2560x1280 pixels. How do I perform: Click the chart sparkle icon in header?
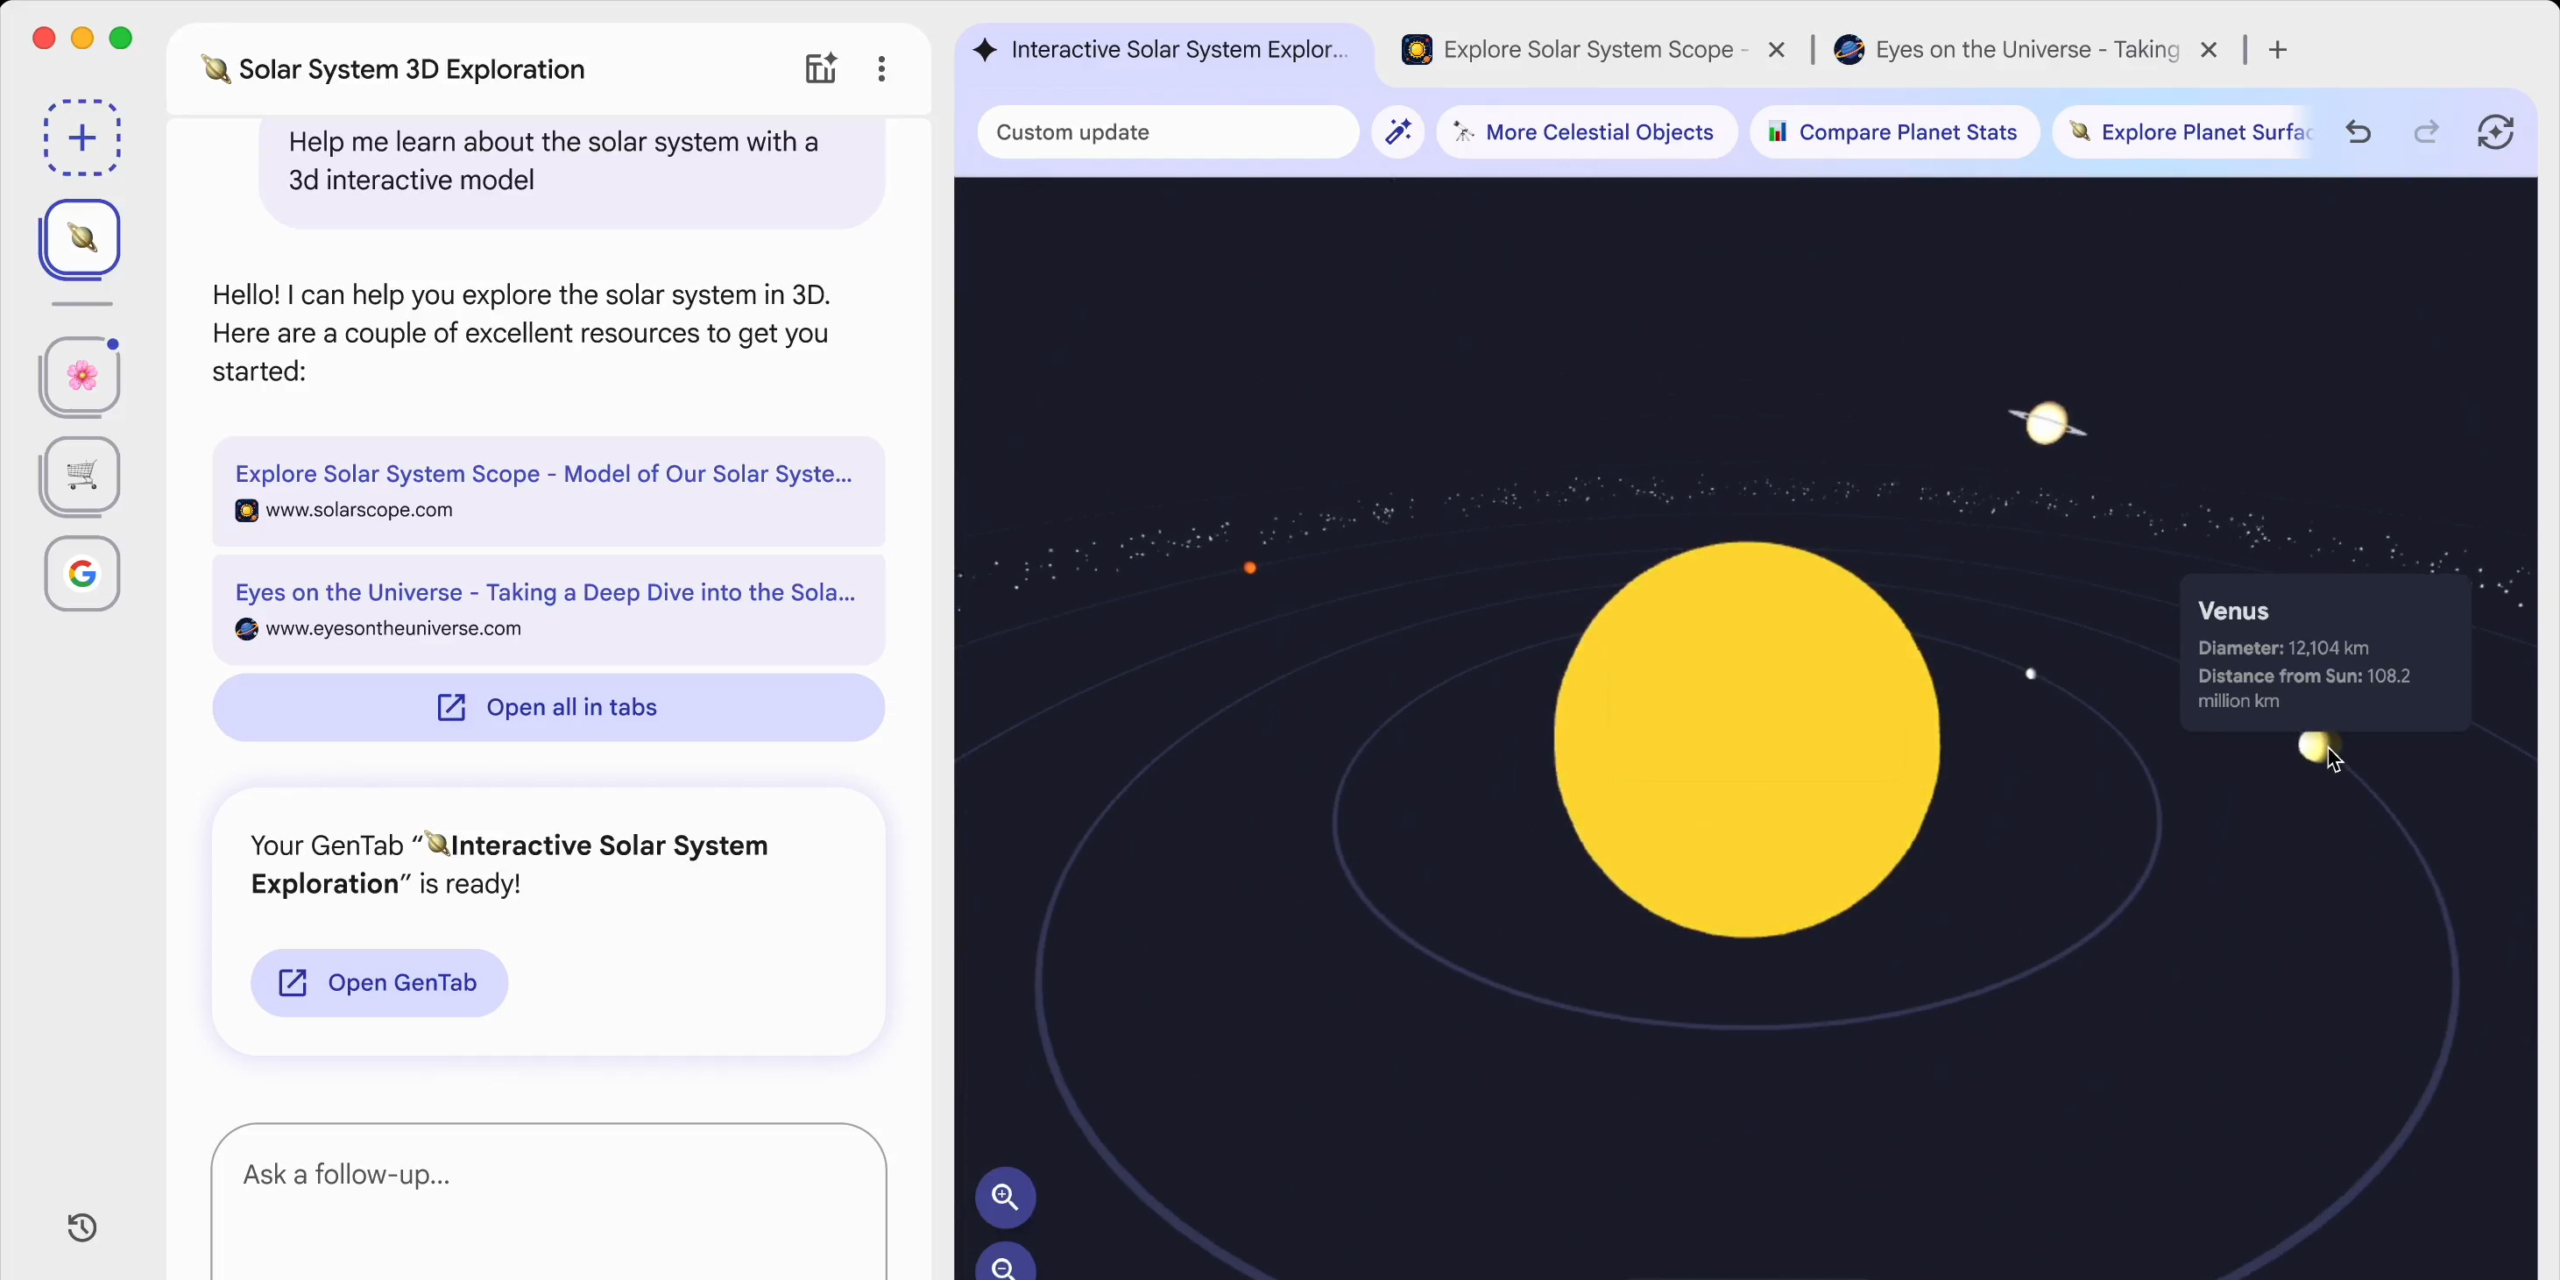tap(820, 69)
